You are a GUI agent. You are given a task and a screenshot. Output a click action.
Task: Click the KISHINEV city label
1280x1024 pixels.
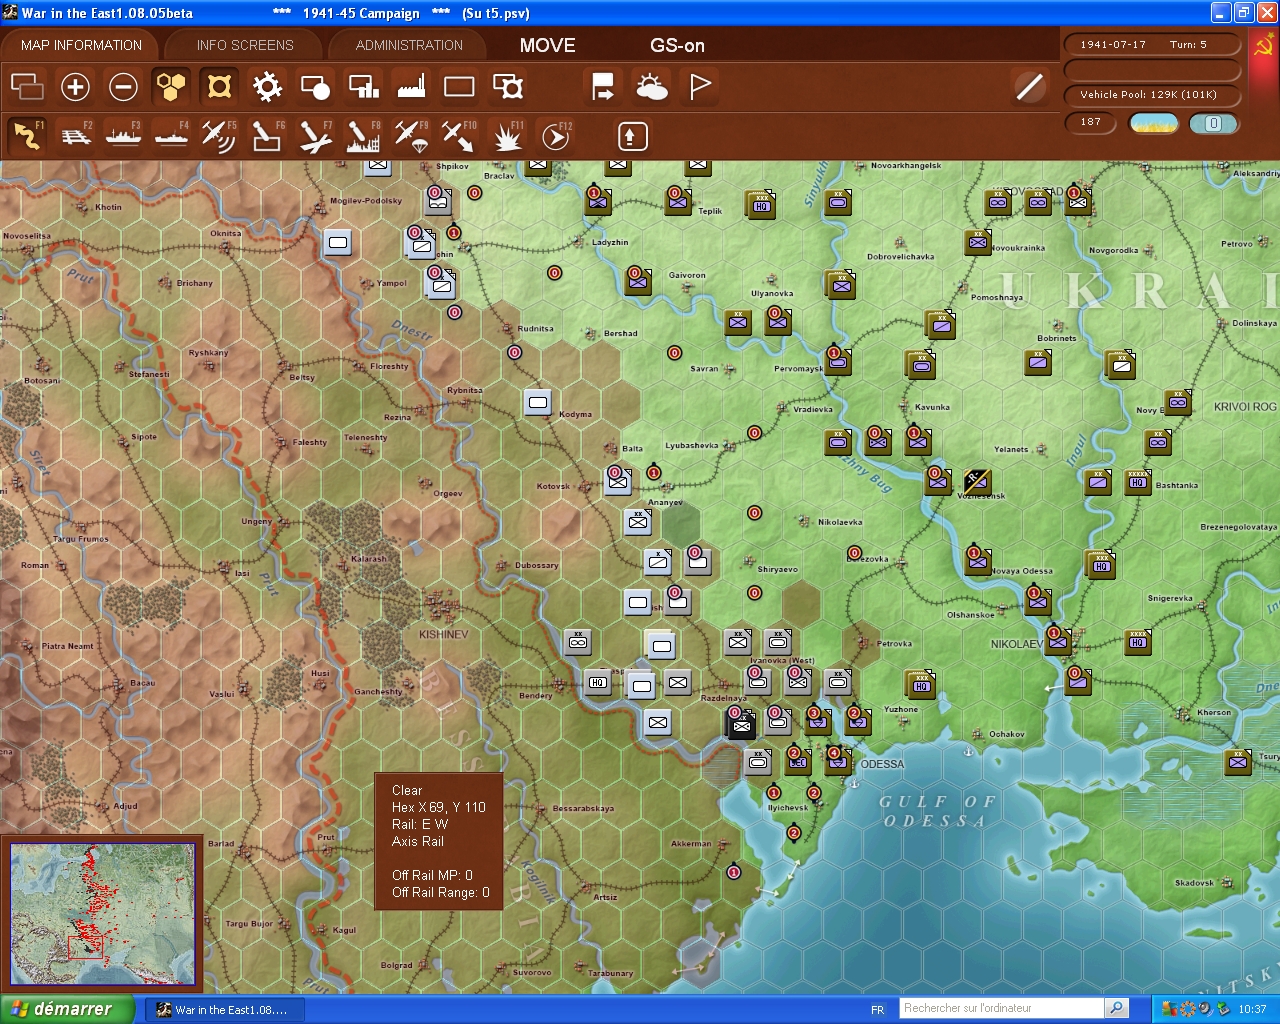(x=444, y=634)
